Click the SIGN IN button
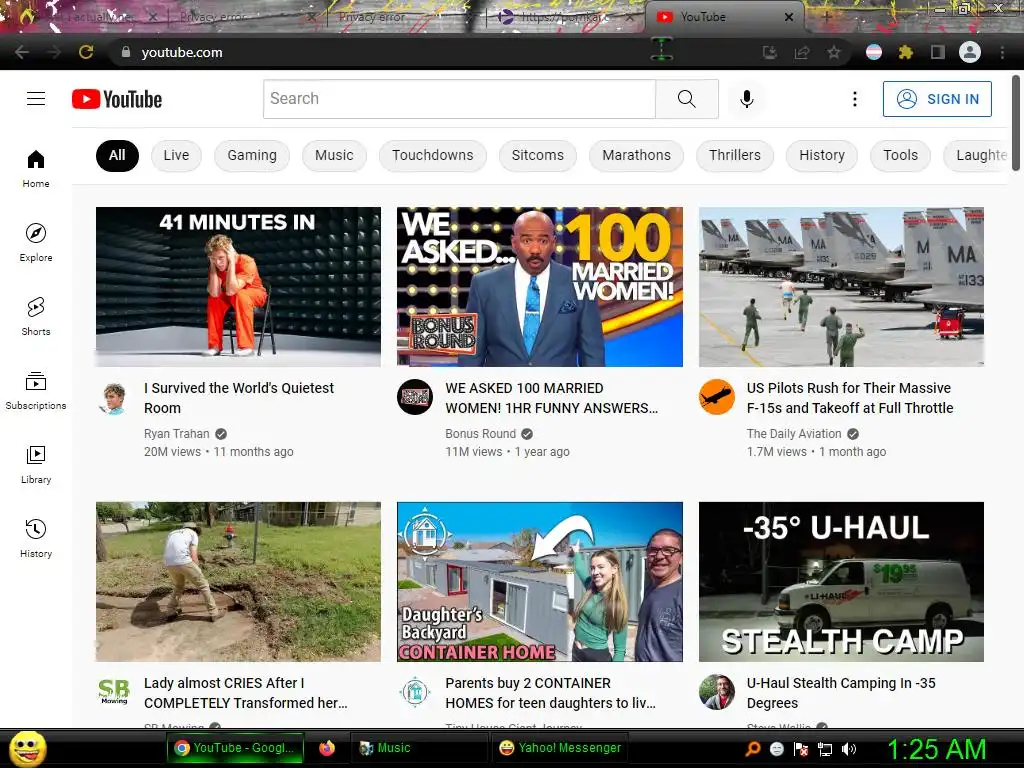 pyautogui.click(x=937, y=99)
